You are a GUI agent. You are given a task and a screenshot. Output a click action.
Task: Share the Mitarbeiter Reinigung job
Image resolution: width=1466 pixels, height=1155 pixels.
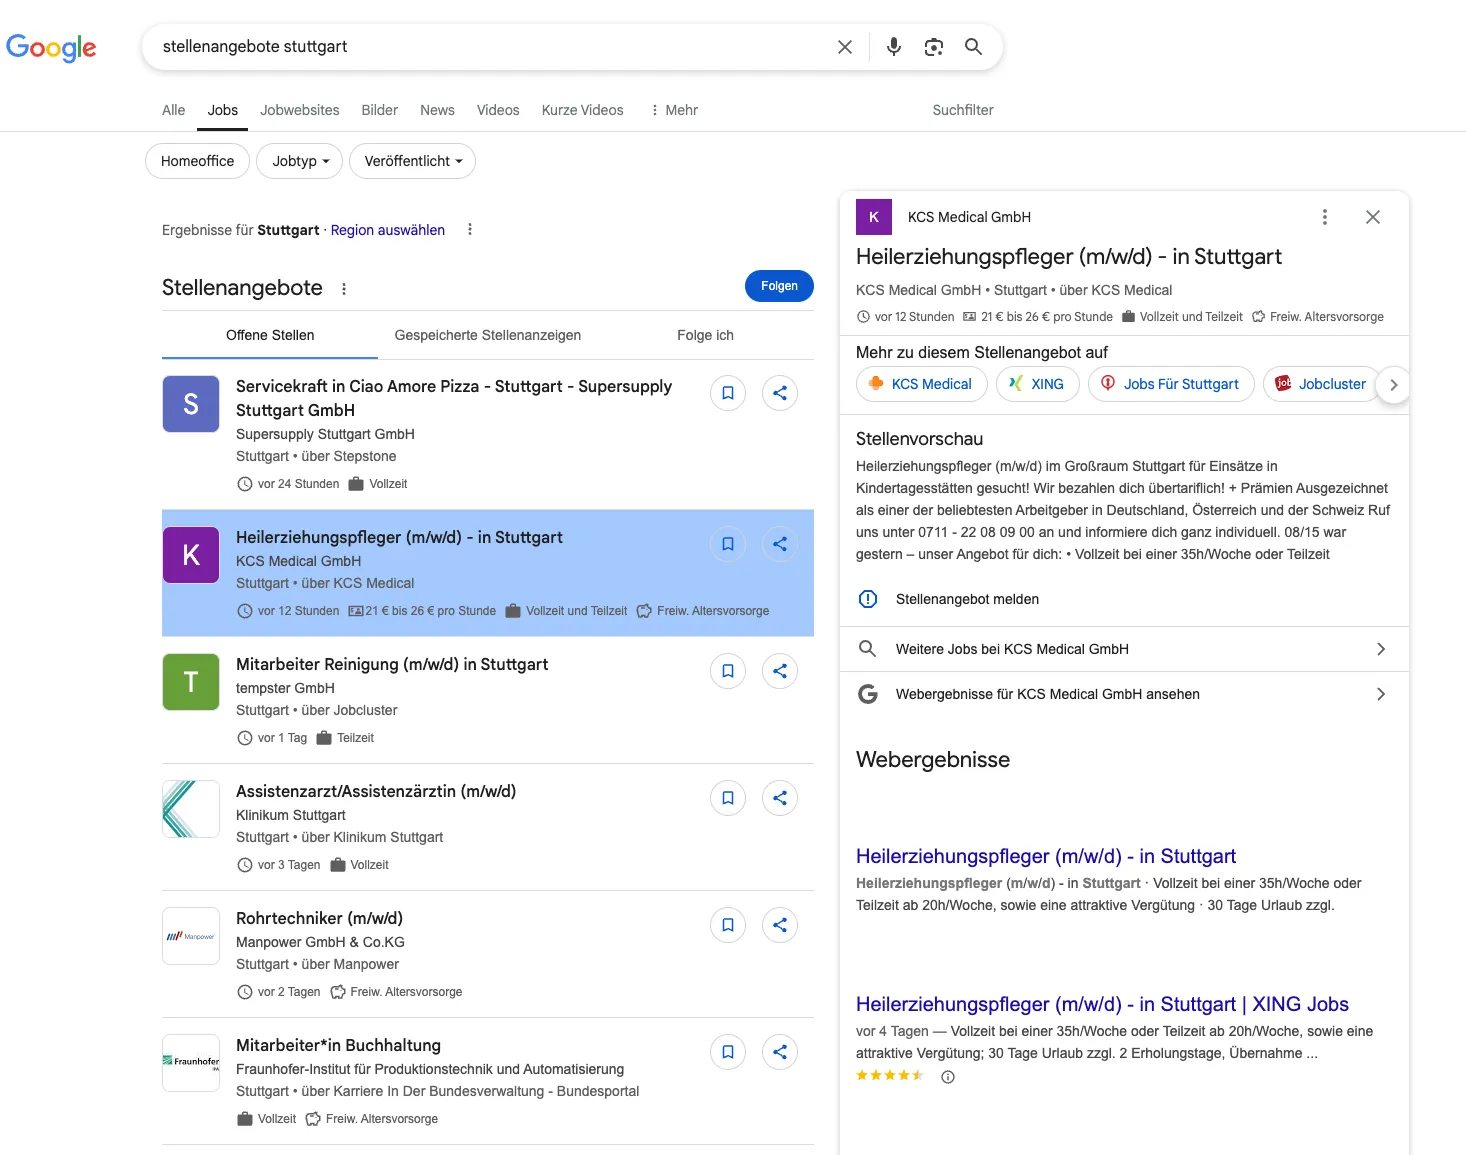pos(780,671)
